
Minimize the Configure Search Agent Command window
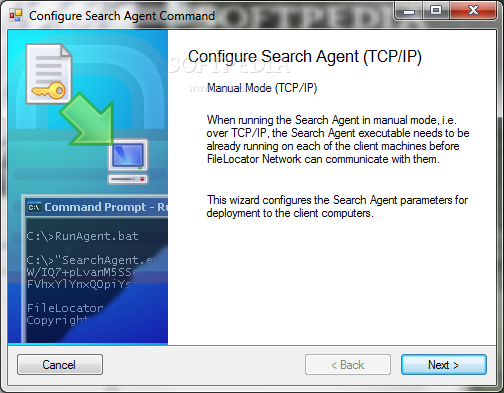409,11
